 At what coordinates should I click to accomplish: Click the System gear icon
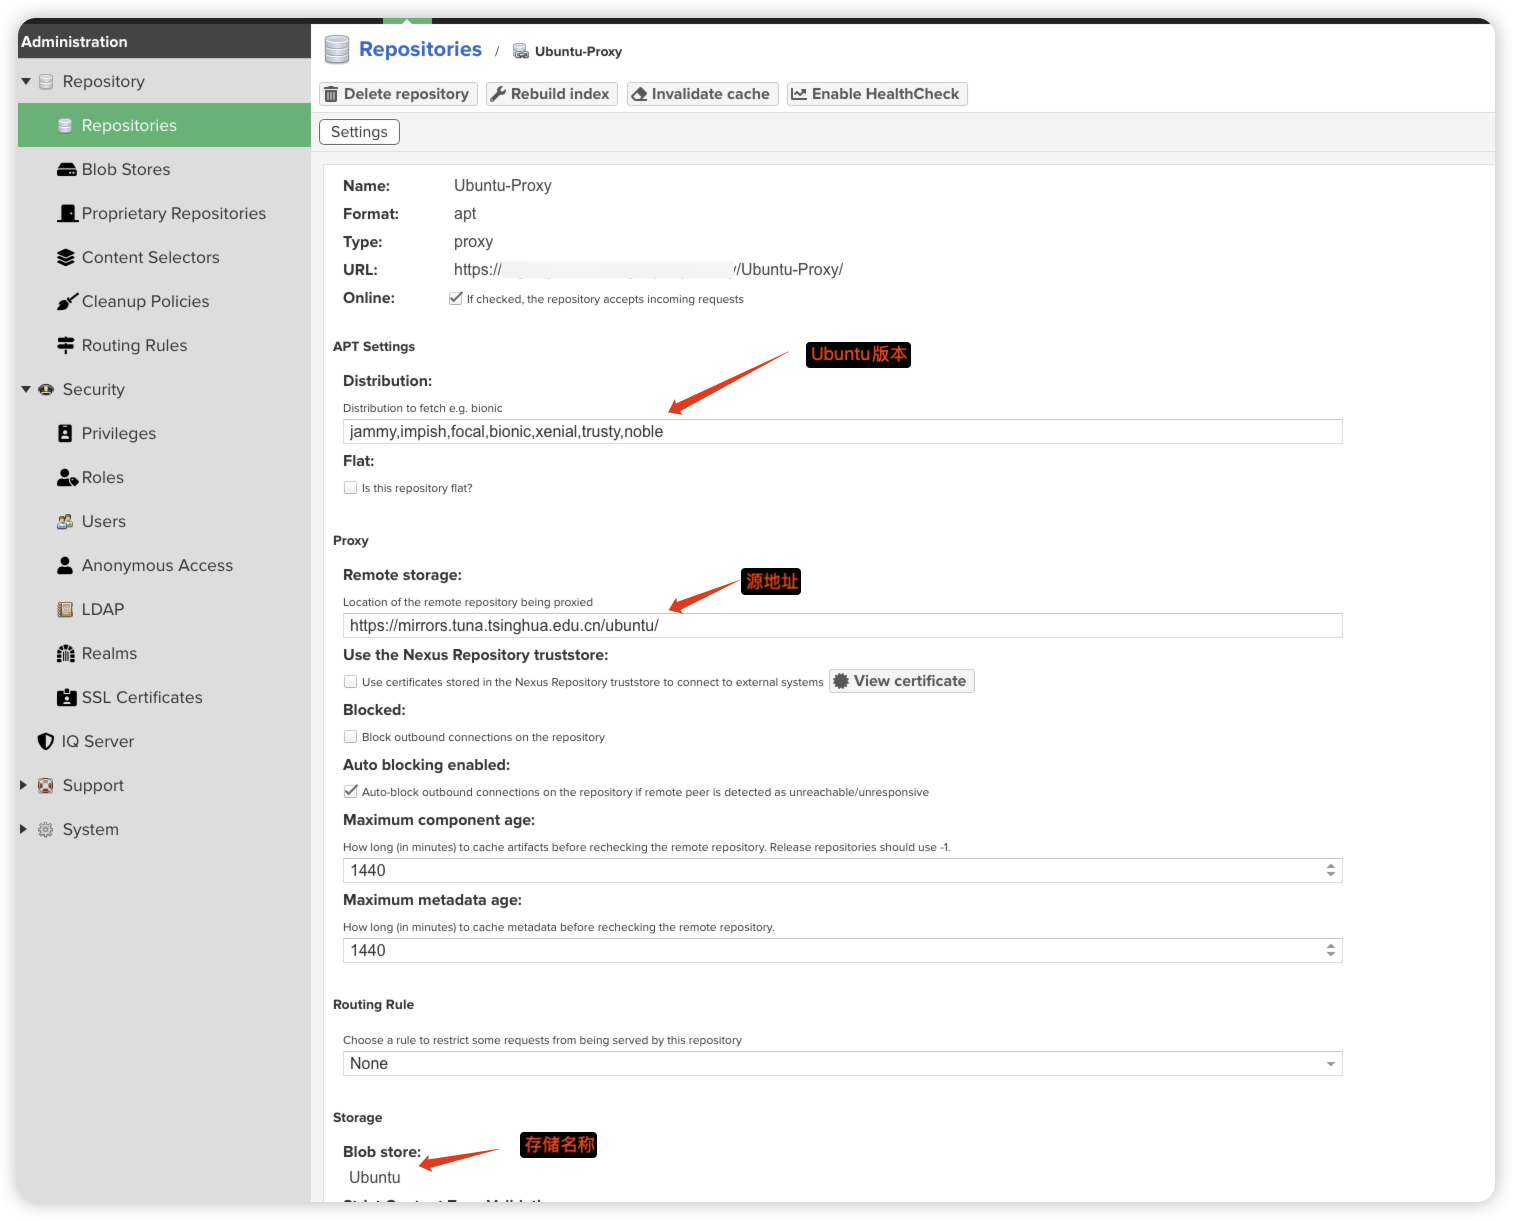(x=46, y=830)
